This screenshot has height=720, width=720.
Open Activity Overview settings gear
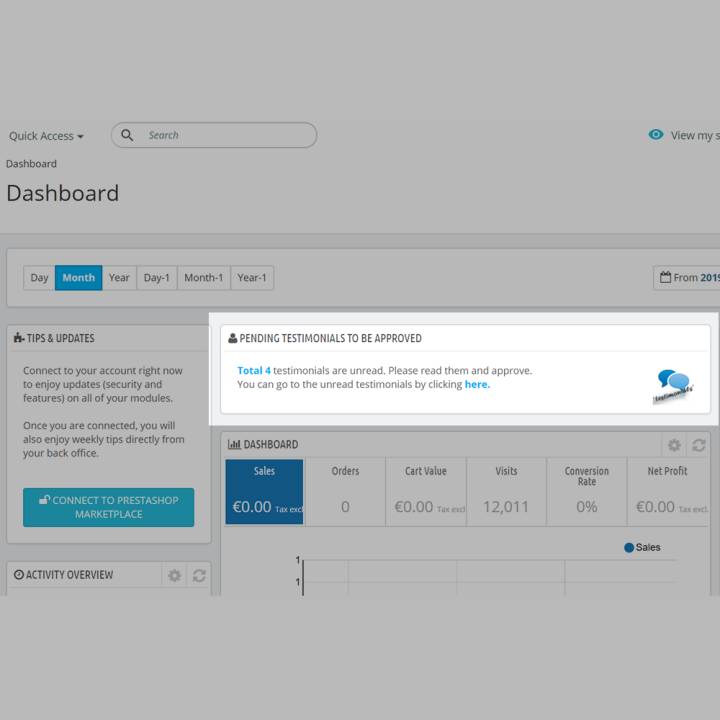click(174, 575)
